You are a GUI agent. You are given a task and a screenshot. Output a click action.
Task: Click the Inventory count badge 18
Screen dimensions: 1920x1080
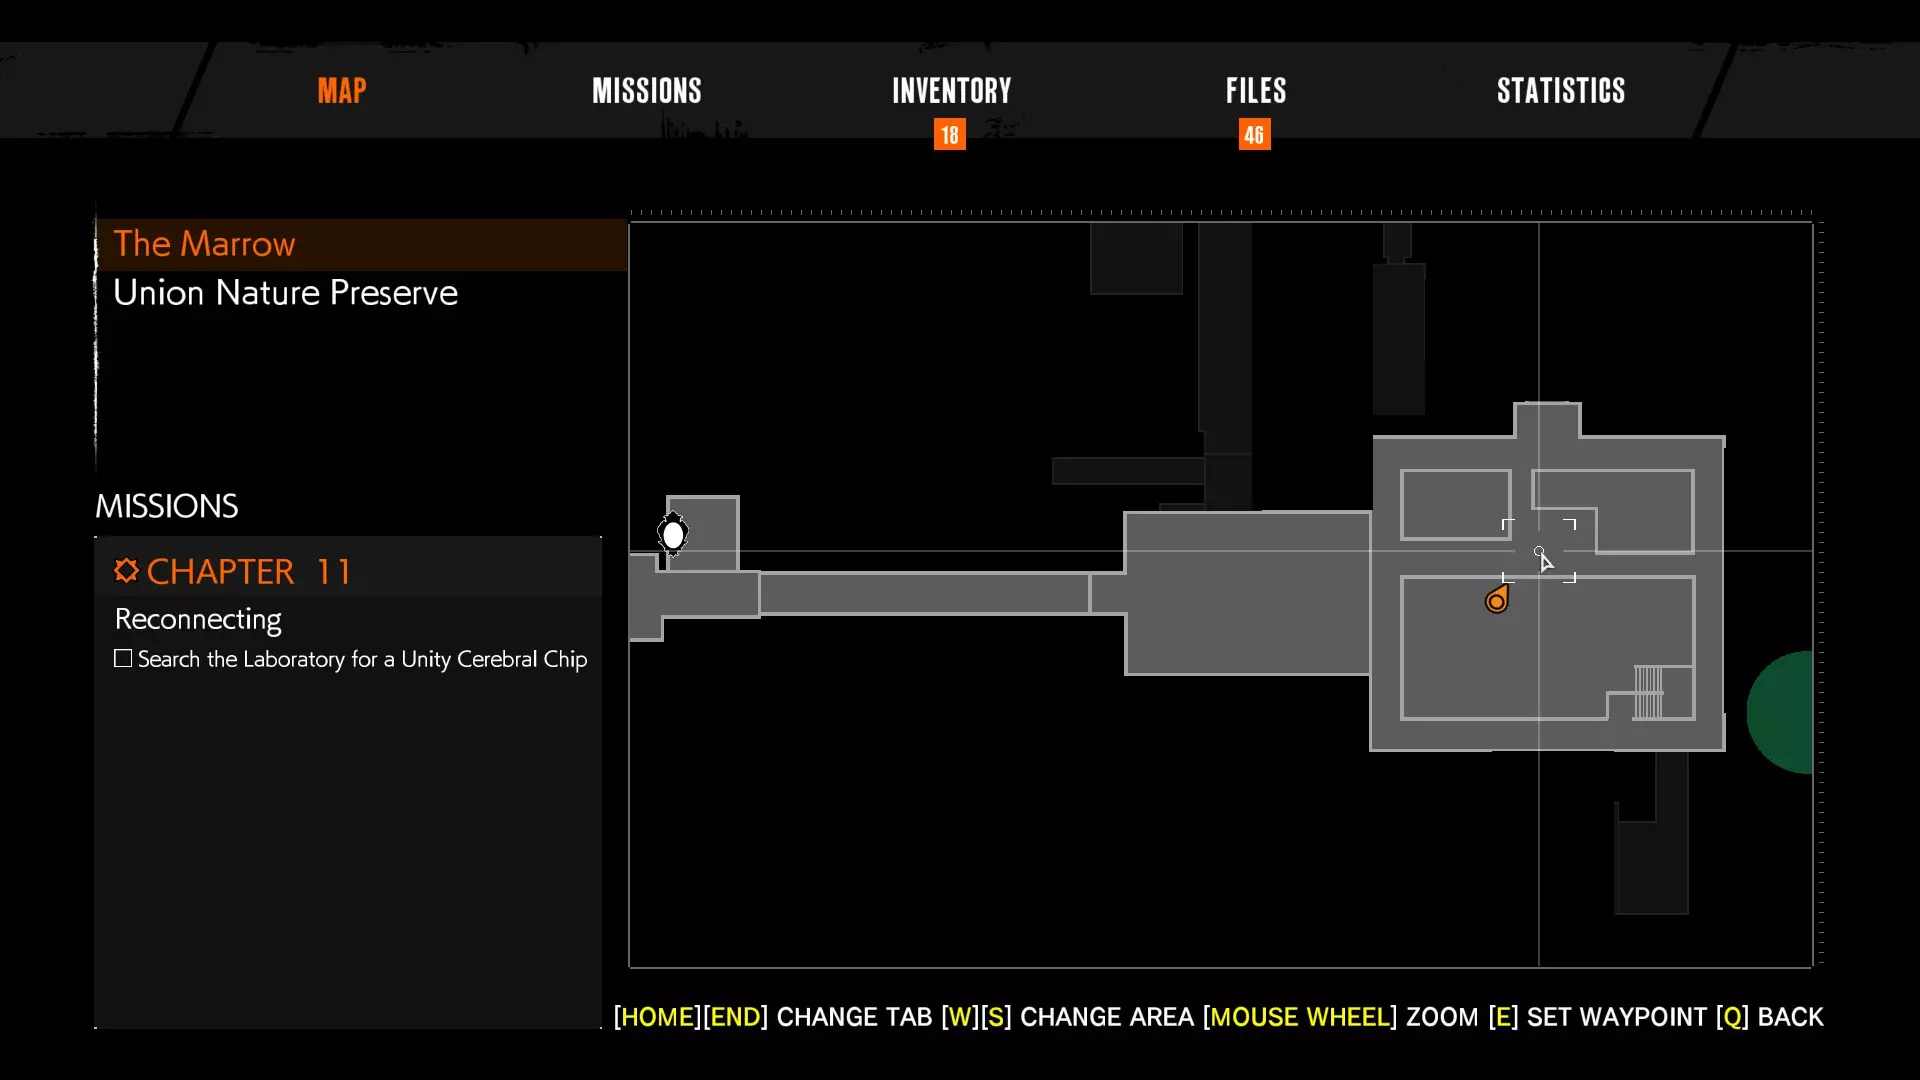point(949,135)
